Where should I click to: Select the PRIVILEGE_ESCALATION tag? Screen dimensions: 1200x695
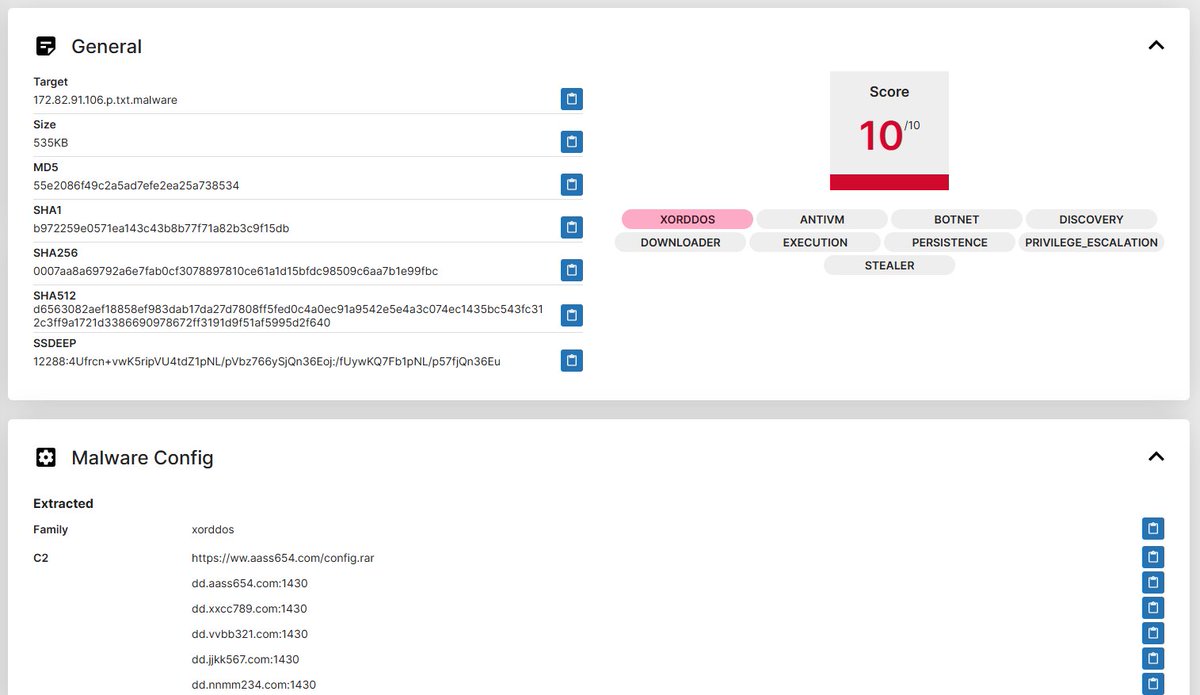click(1091, 242)
